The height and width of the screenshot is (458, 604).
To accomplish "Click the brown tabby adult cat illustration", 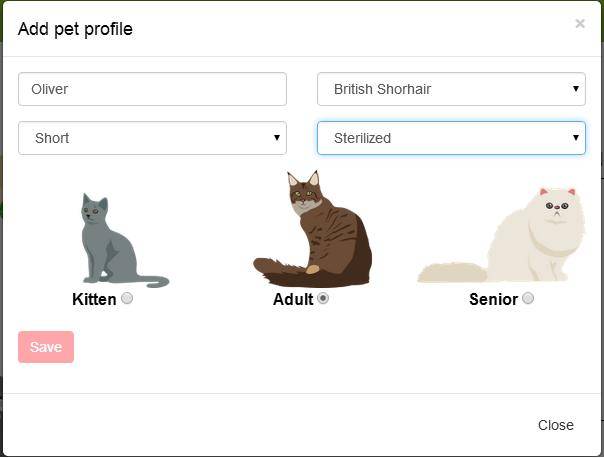I will pos(312,229).
